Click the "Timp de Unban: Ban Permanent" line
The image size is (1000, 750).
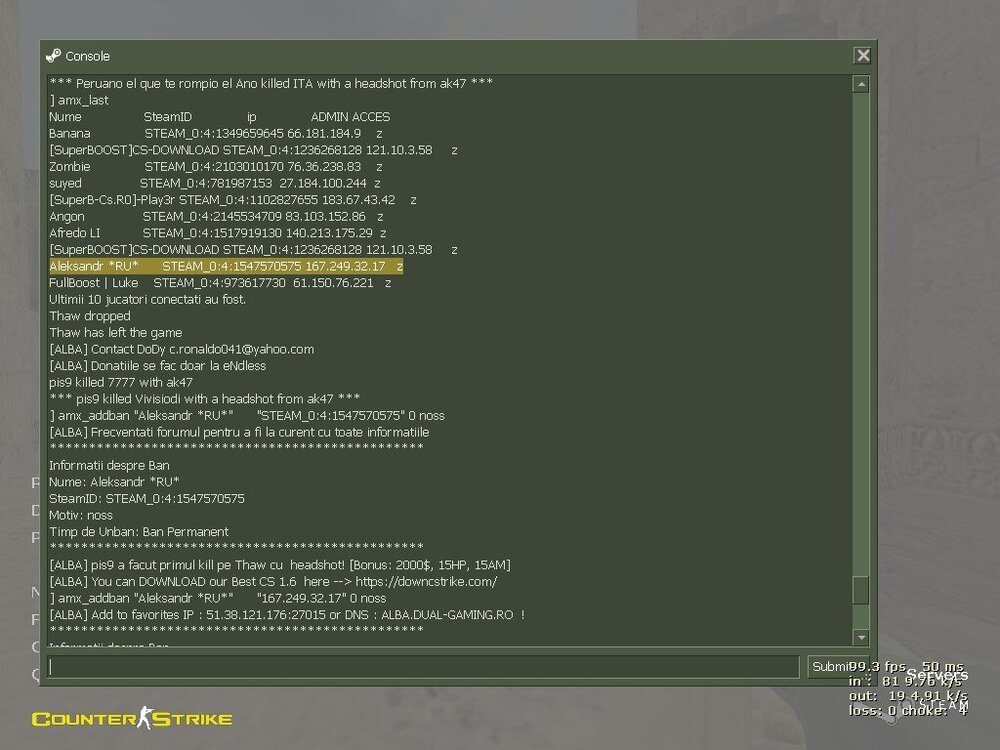[x=139, y=532]
